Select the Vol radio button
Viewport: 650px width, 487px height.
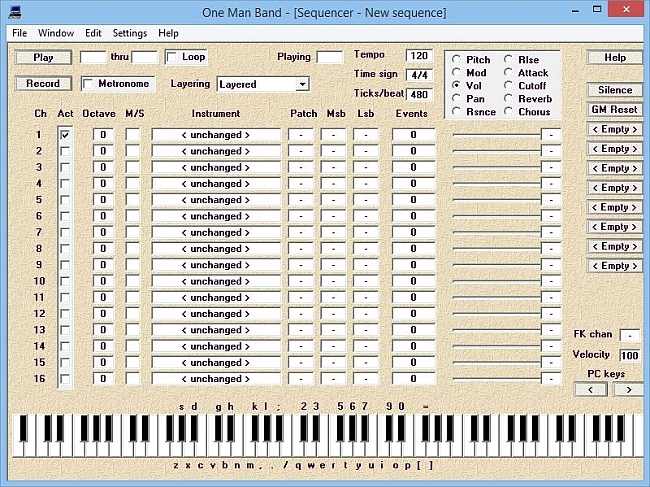(456, 85)
